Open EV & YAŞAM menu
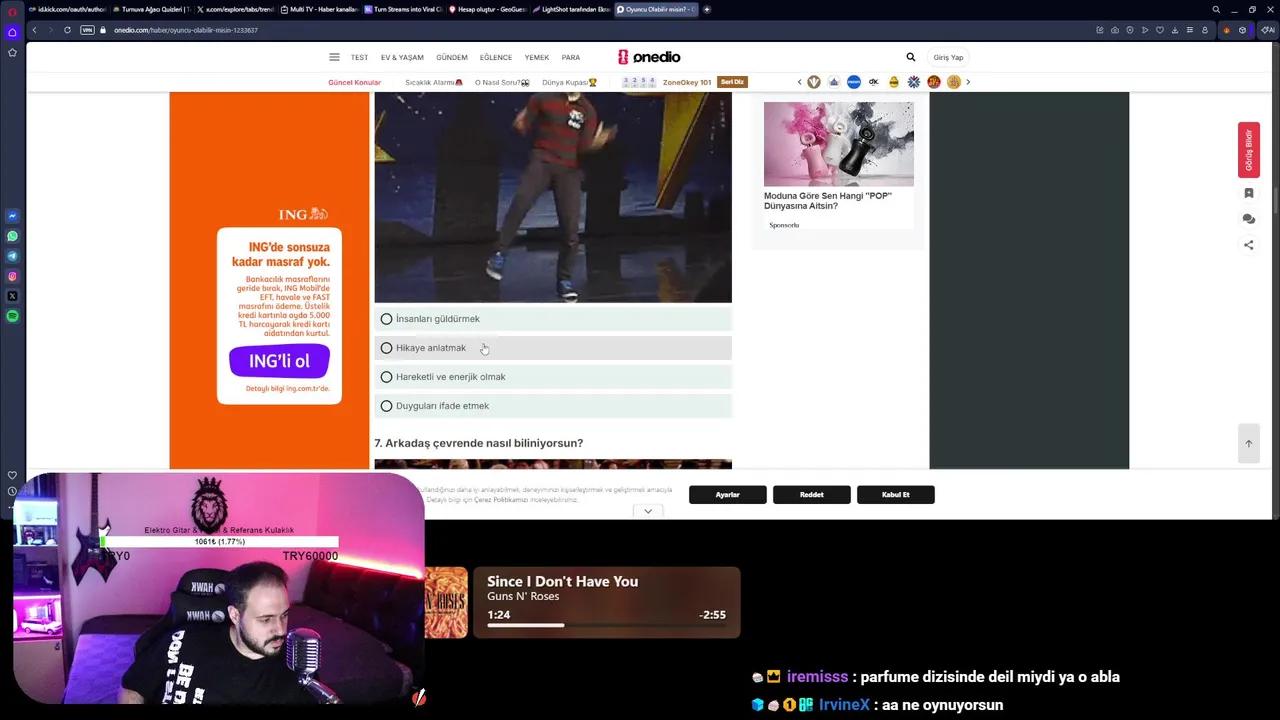1280x720 pixels. click(x=402, y=57)
